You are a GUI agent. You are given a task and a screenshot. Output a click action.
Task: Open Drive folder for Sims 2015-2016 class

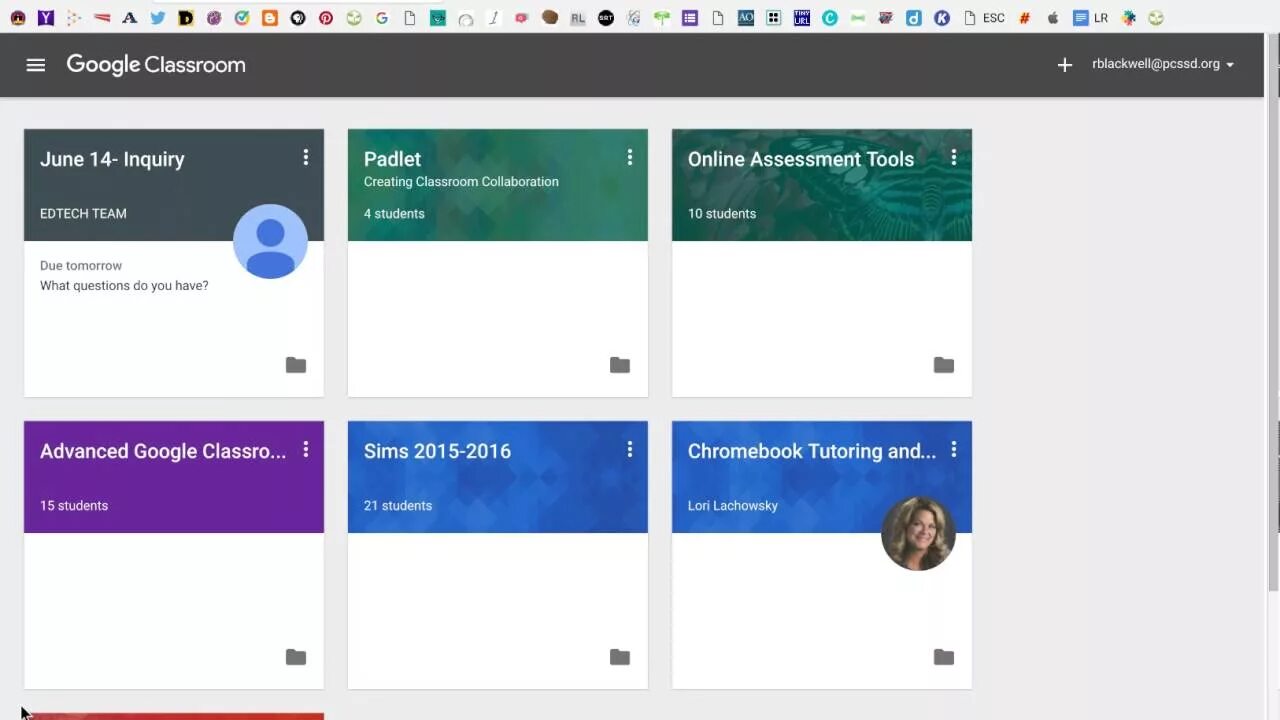coord(620,657)
